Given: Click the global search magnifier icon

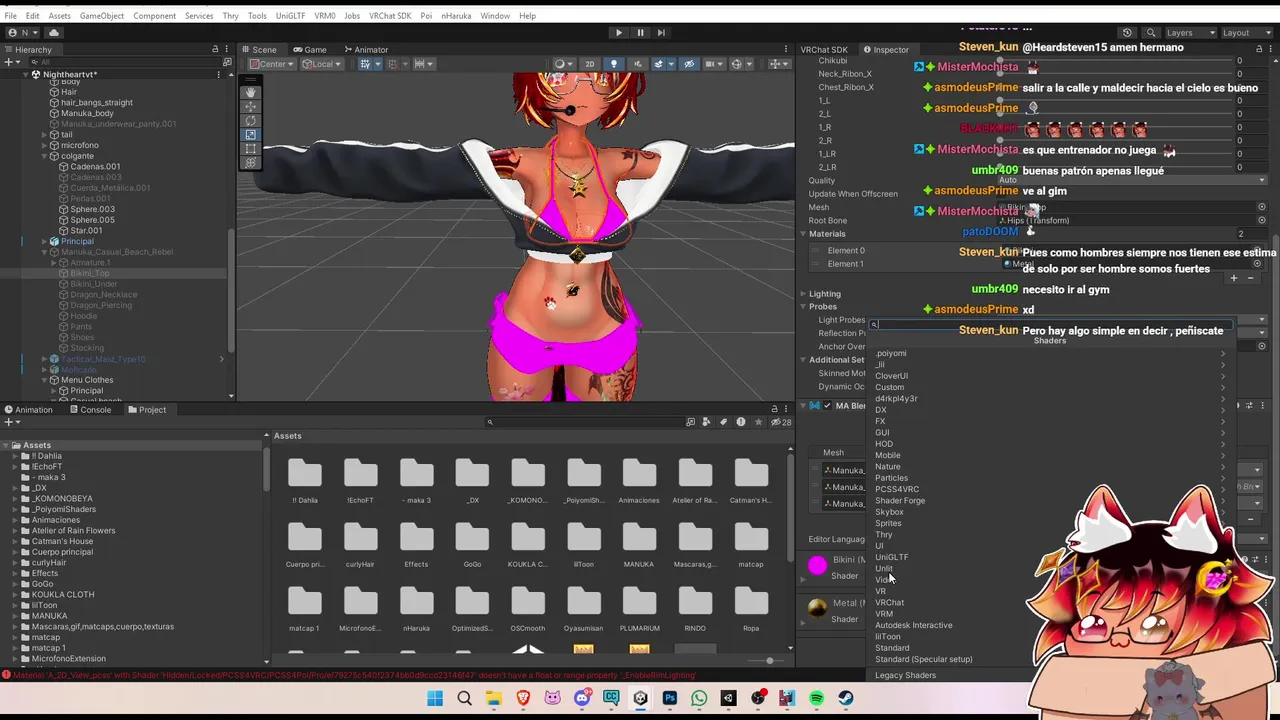Looking at the screenshot, I should 1151,32.
